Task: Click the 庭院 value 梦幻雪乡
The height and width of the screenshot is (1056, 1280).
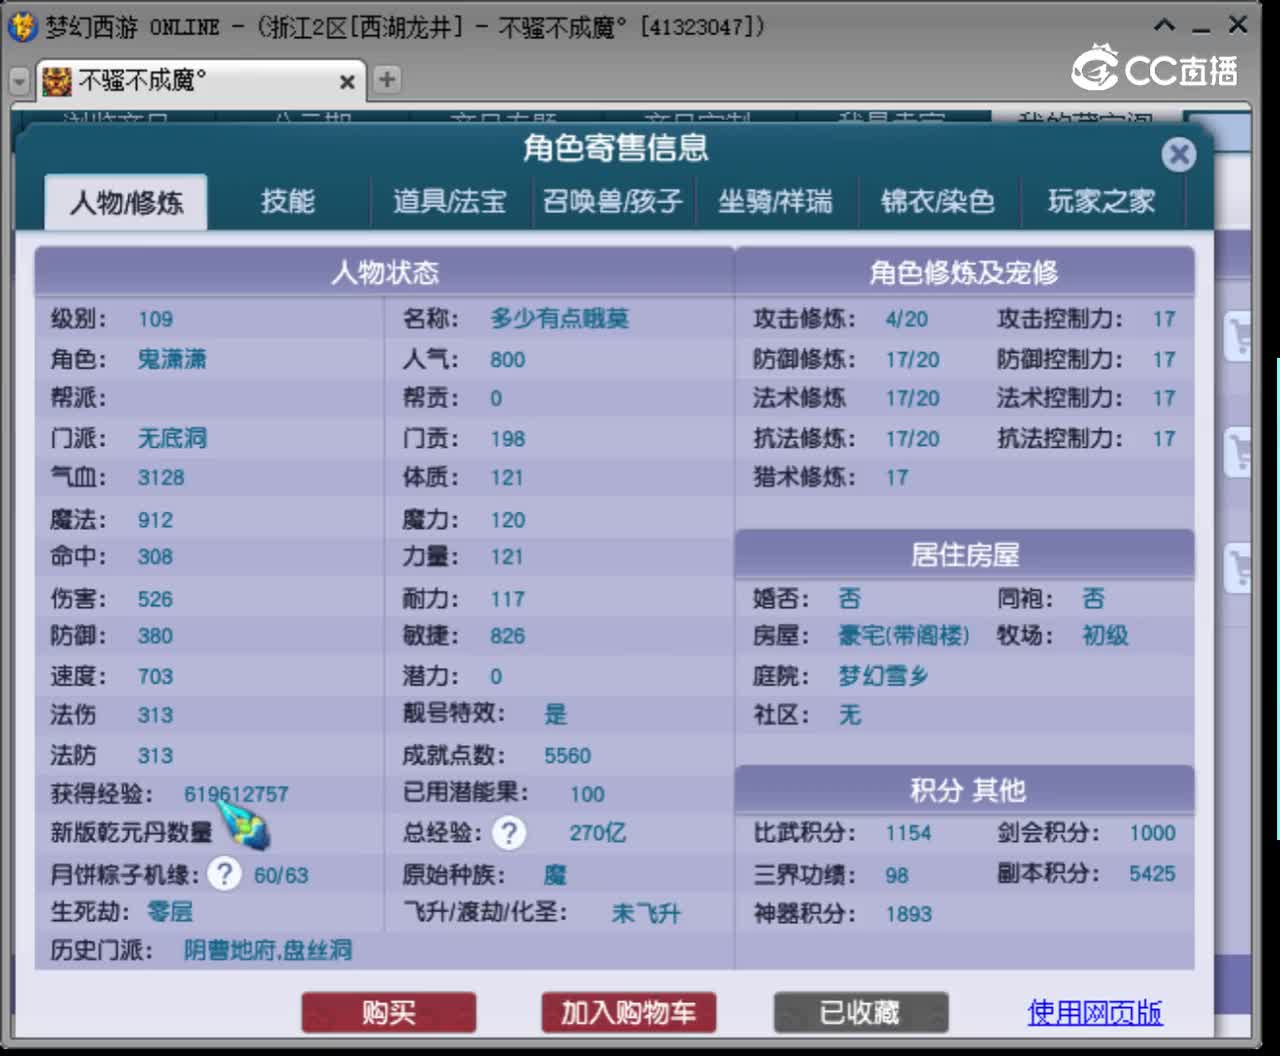Action: (884, 677)
